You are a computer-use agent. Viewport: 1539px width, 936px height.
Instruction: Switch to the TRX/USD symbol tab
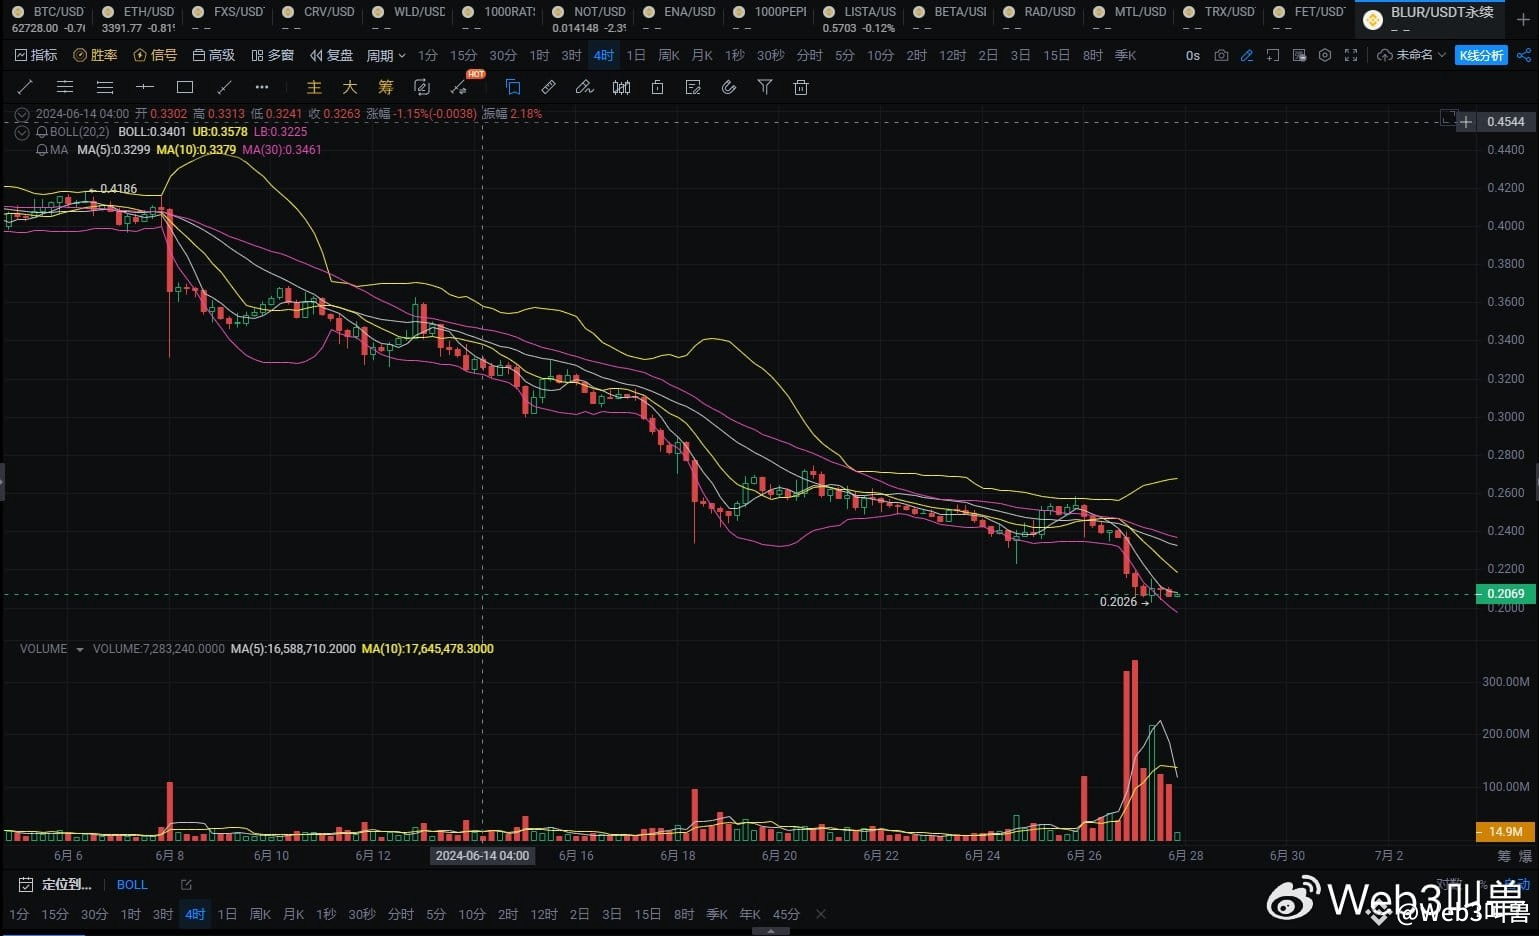(x=1220, y=19)
